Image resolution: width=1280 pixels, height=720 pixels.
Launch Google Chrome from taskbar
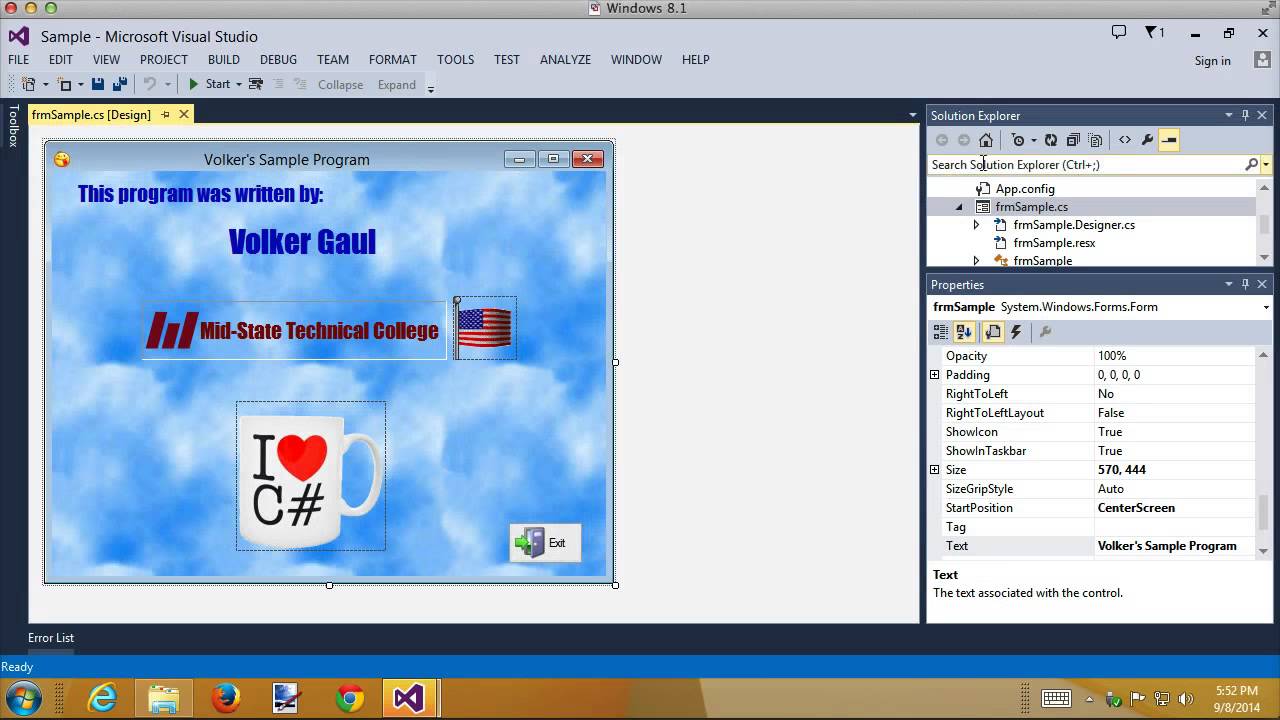349,698
